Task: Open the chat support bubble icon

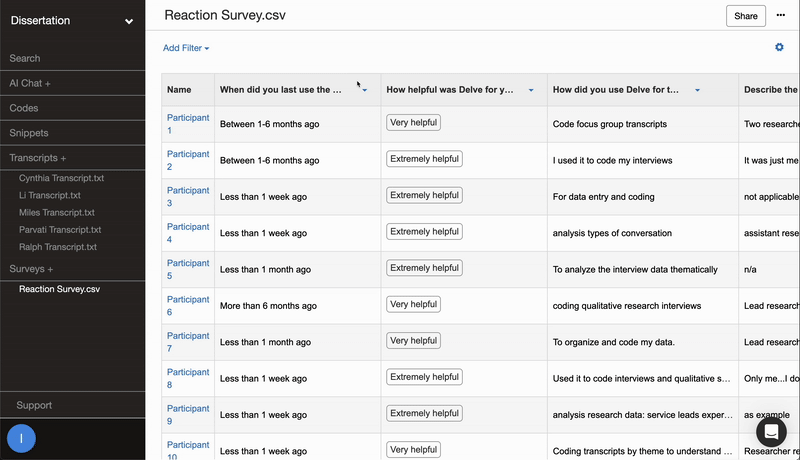Action: click(x=771, y=432)
